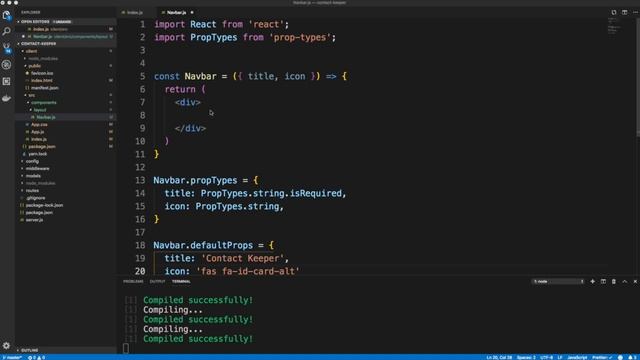
Task: Kill terminal with trash icon
Action: click(613, 281)
